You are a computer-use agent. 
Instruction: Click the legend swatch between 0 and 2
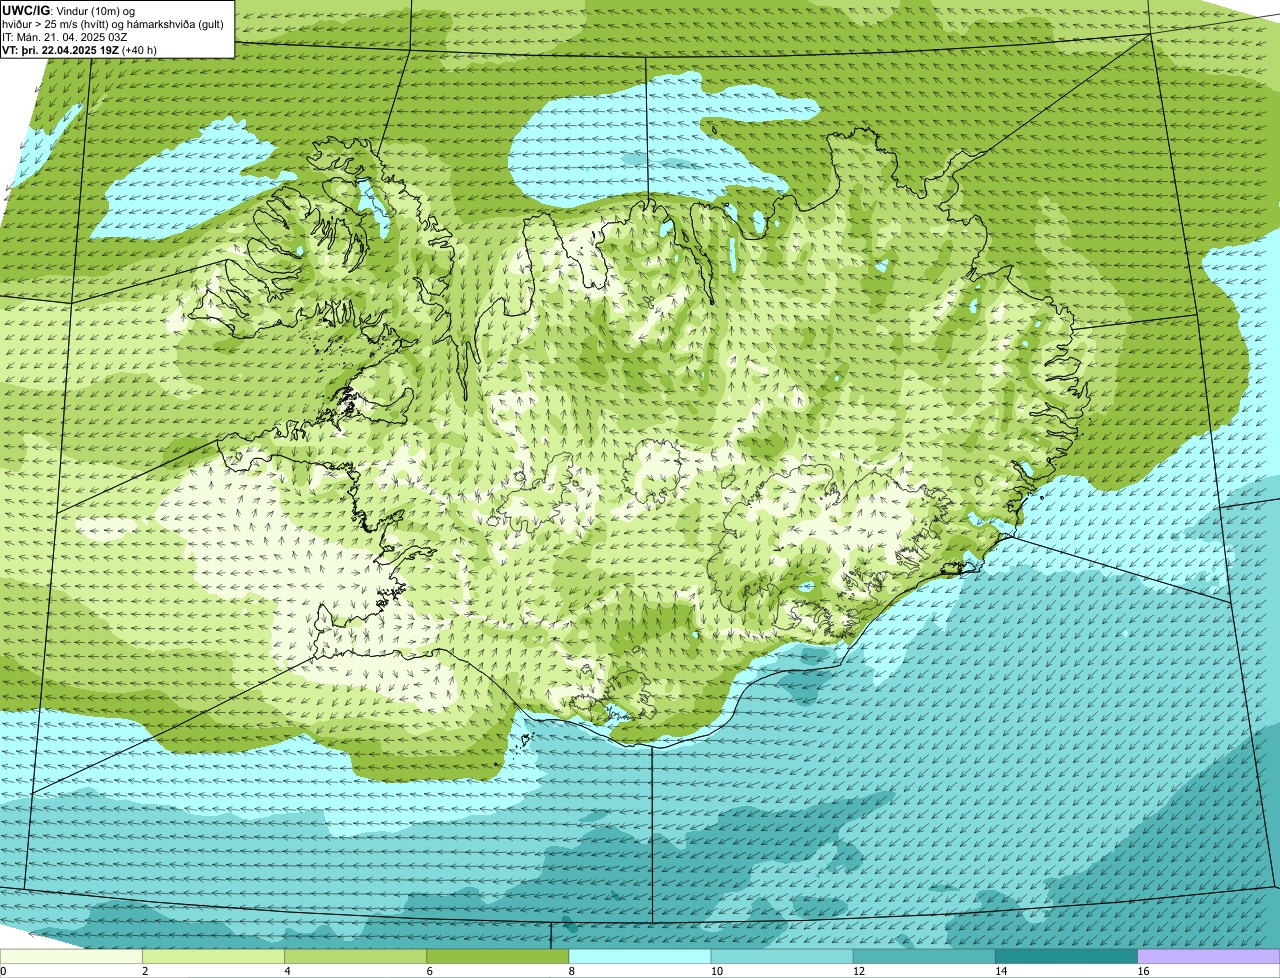pyautogui.click(x=71, y=956)
